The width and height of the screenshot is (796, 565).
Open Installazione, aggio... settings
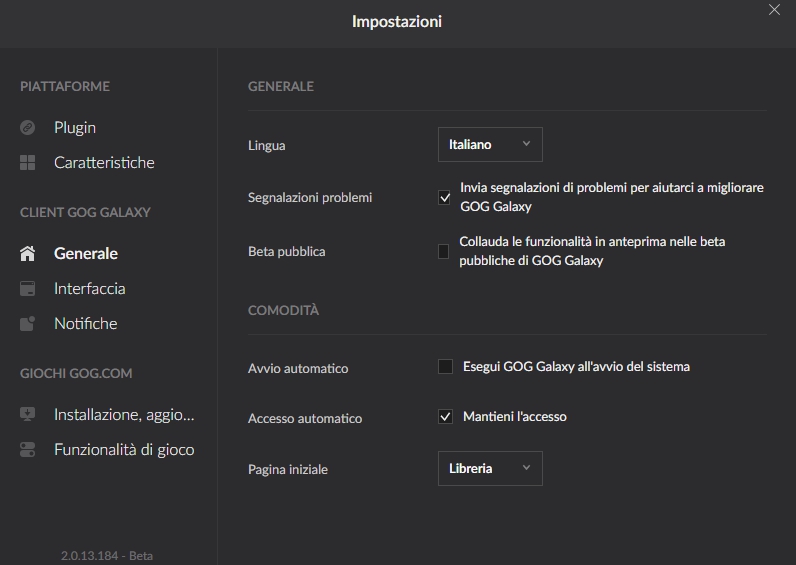[x=124, y=414]
